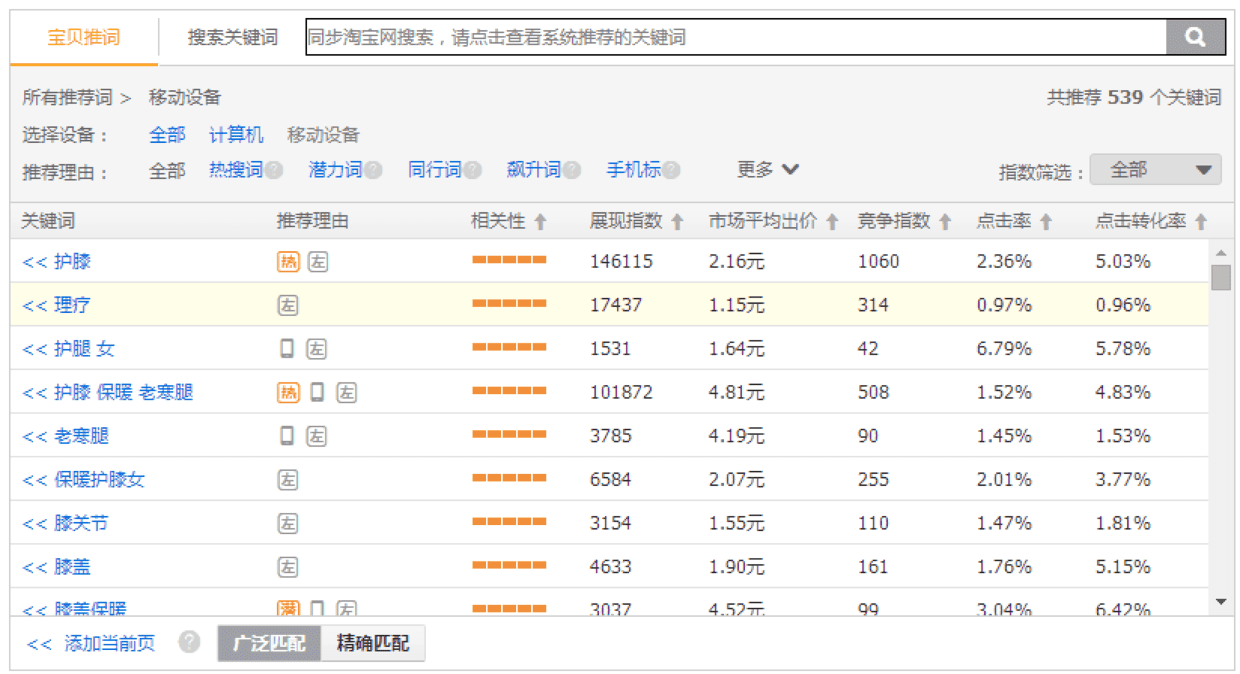This screenshot has width=1240, height=674.
Task: Click help icon next to 潜力词
Action: coord(373,170)
